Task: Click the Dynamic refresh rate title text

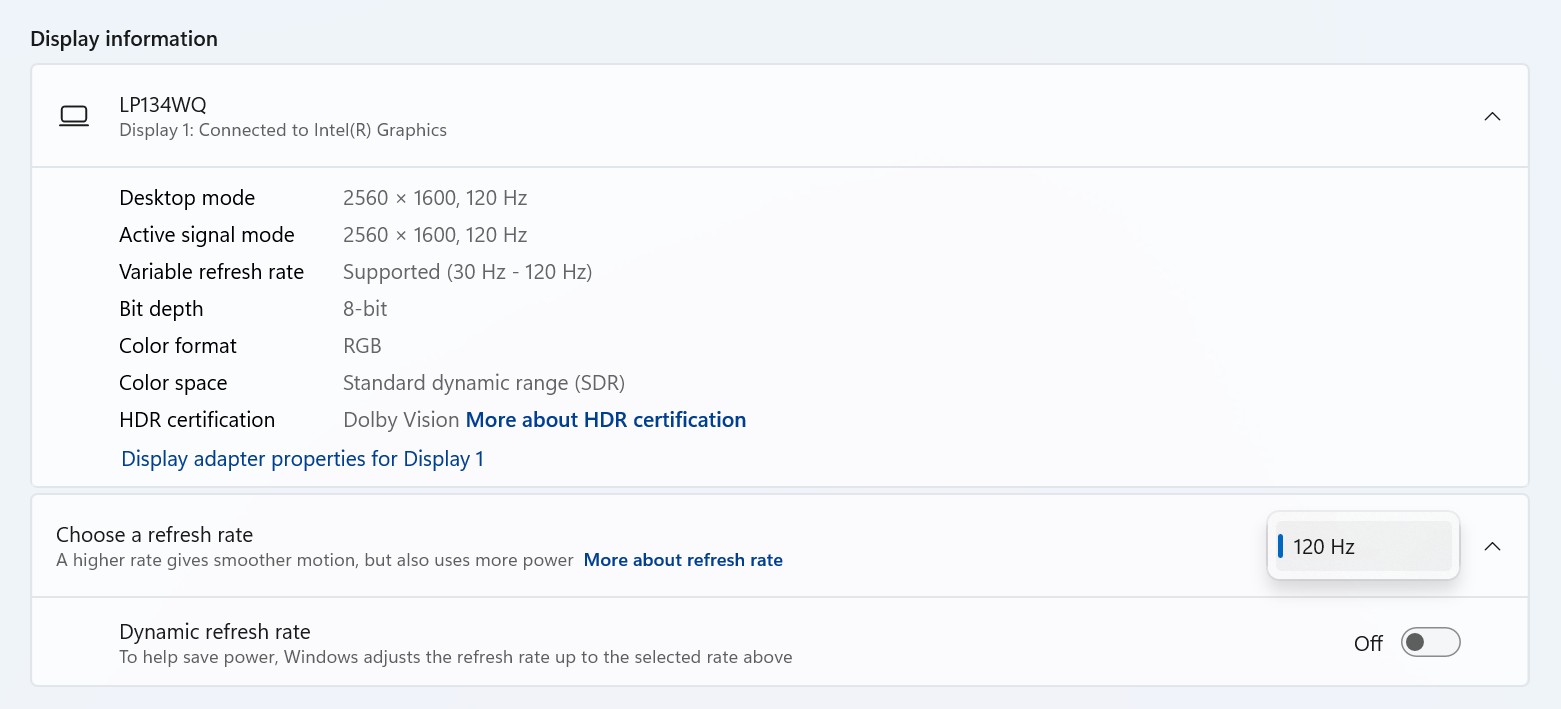Action: (215, 632)
